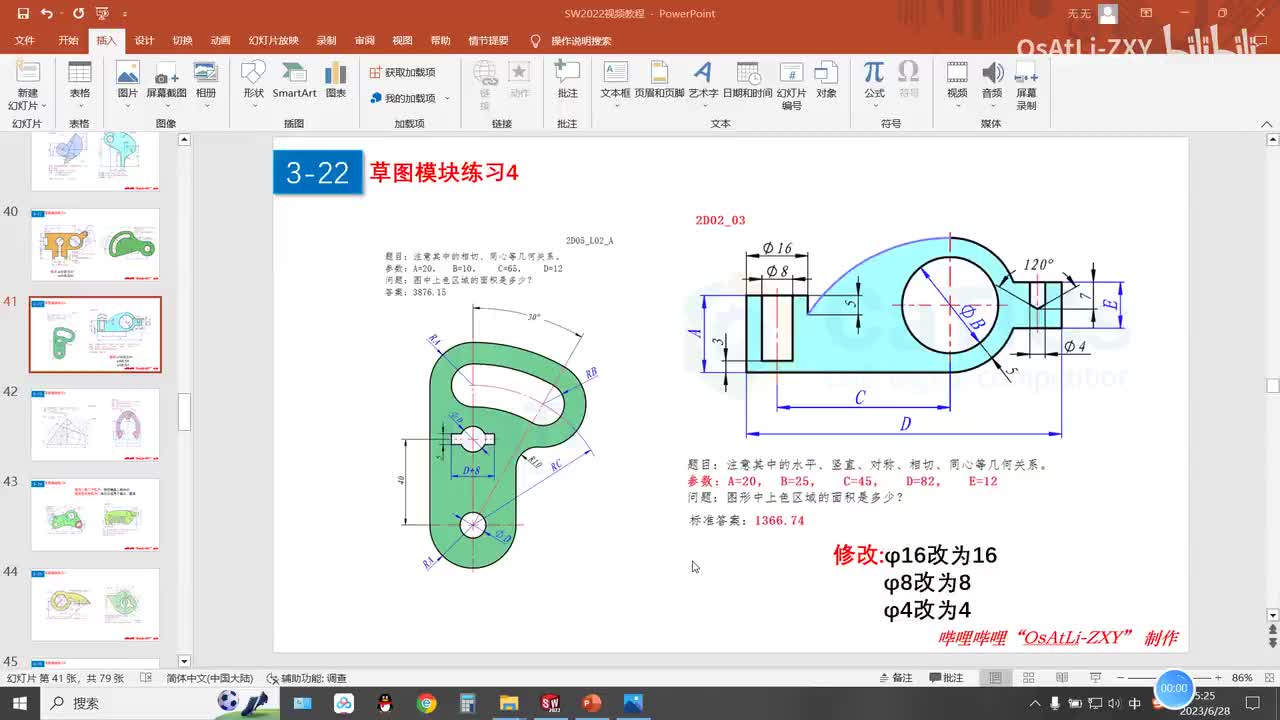This screenshot has width=1280, height=720.
Task: Click the language indicator 简体中文(中国大陆)
Action: (x=209, y=678)
